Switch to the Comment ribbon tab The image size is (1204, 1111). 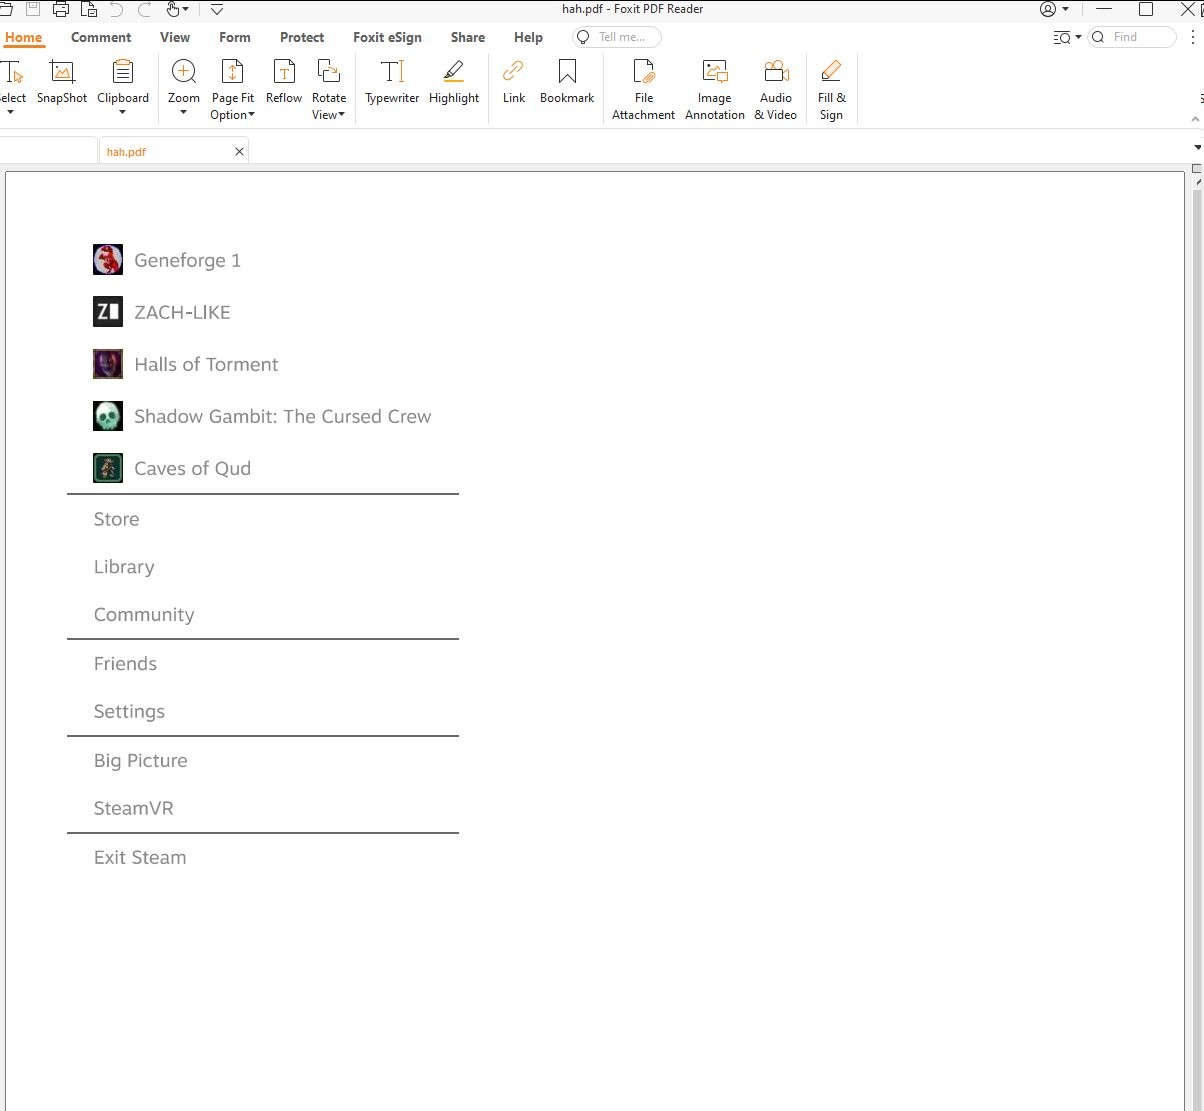point(101,37)
